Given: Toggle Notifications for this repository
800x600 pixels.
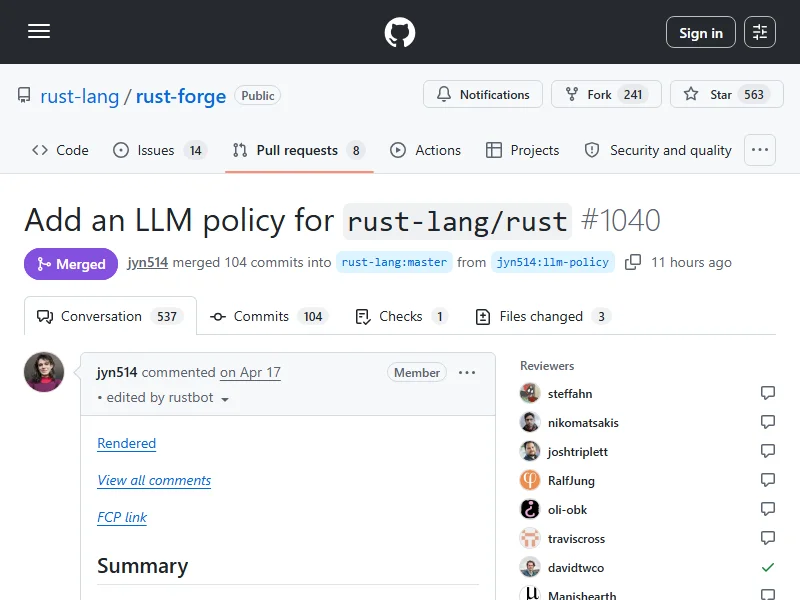Looking at the screenshot, I should click(483, 94).
